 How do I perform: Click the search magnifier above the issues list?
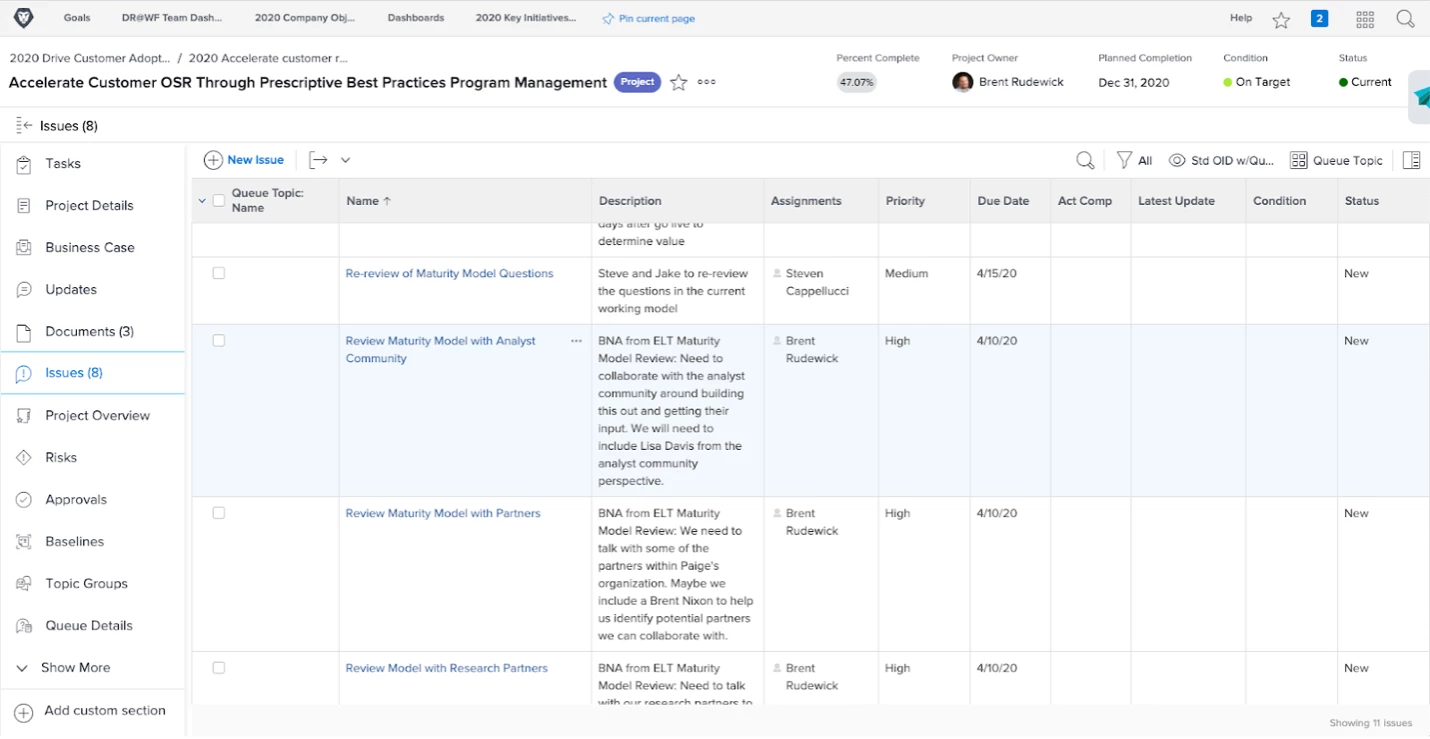1085,160
